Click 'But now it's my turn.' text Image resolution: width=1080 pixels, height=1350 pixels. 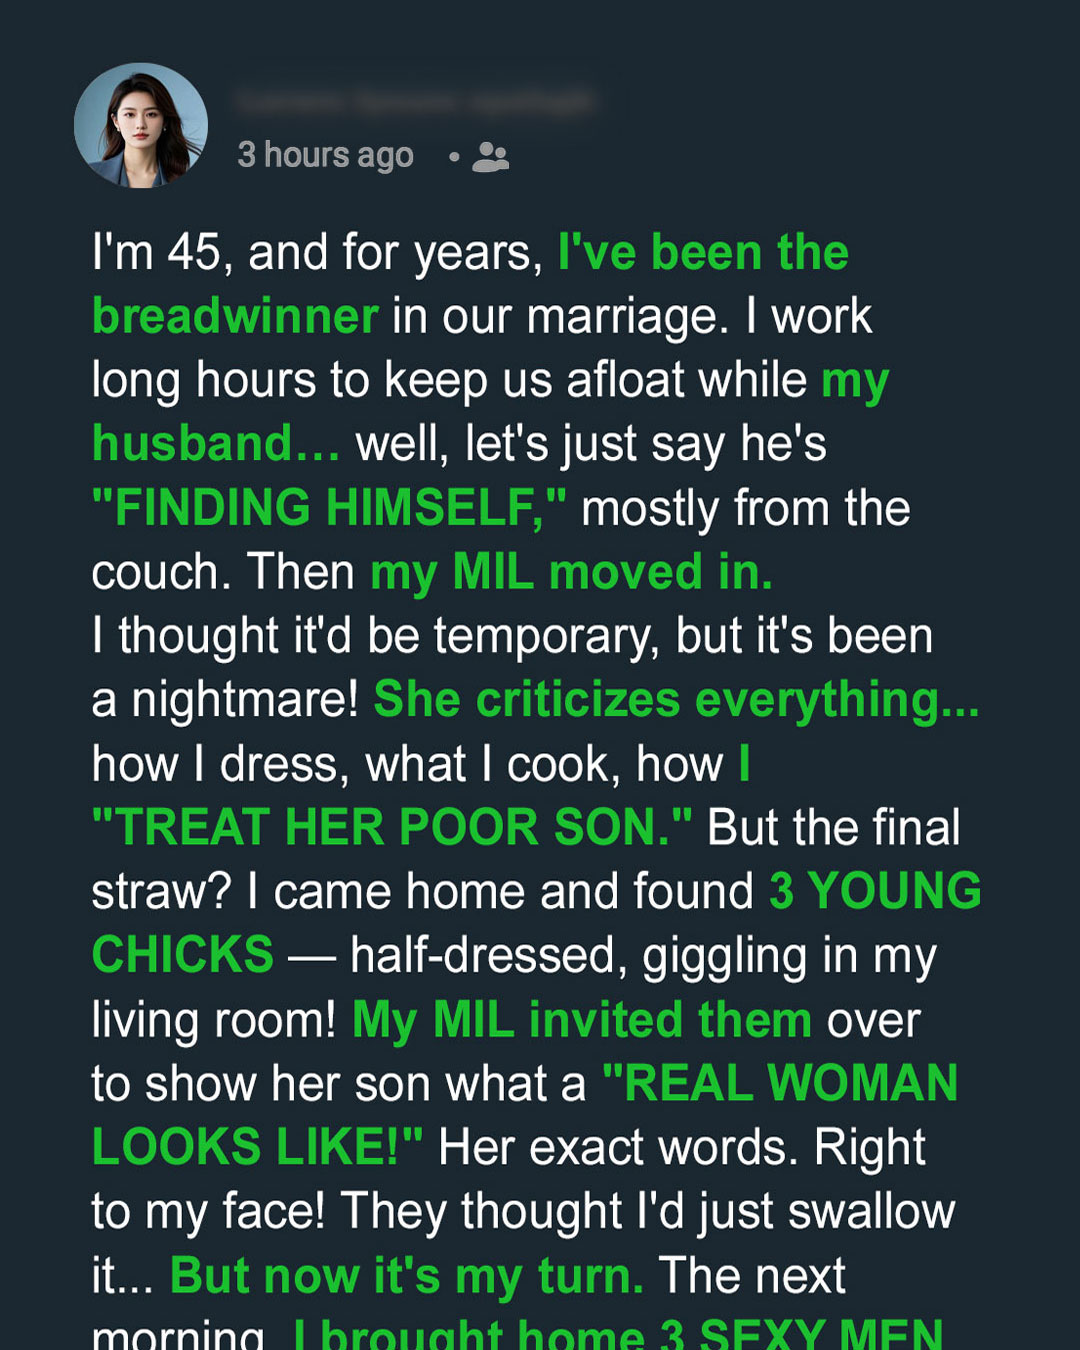(407, 1276)
